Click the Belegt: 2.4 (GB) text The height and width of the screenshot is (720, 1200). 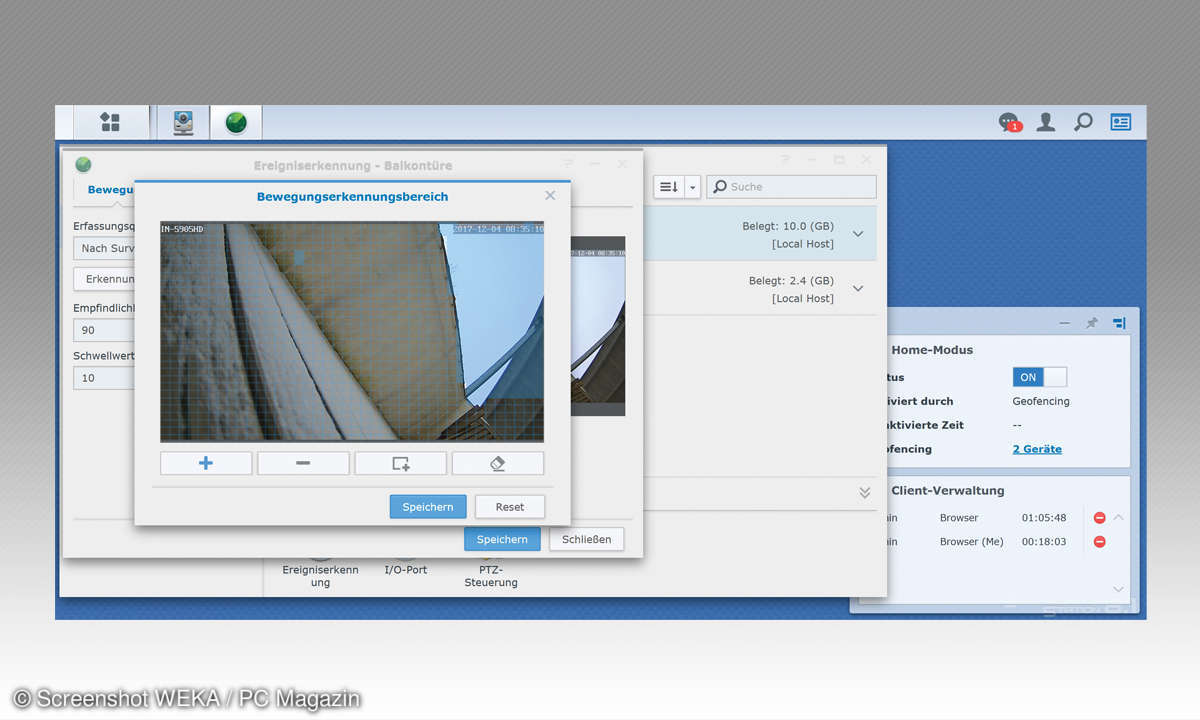[x=791, y=281]
